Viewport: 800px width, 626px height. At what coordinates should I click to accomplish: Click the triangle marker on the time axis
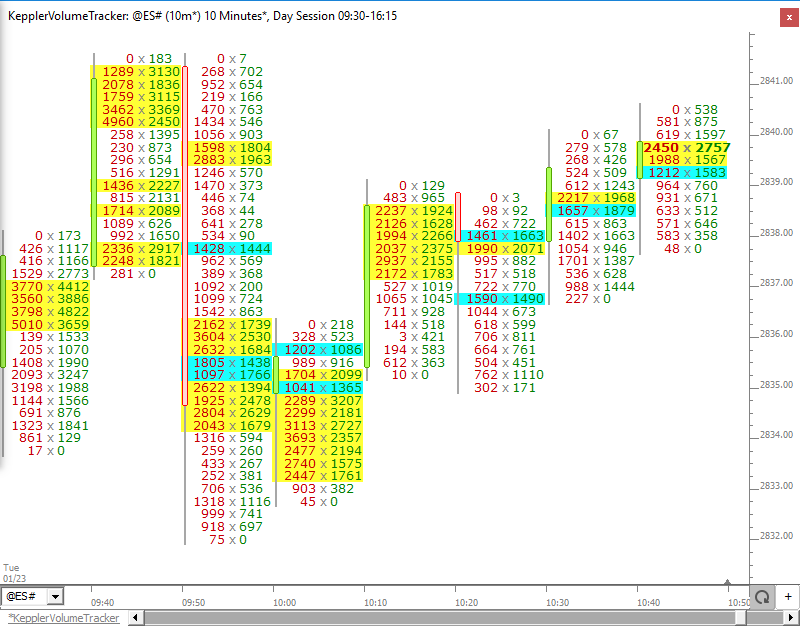coord(729,582)
